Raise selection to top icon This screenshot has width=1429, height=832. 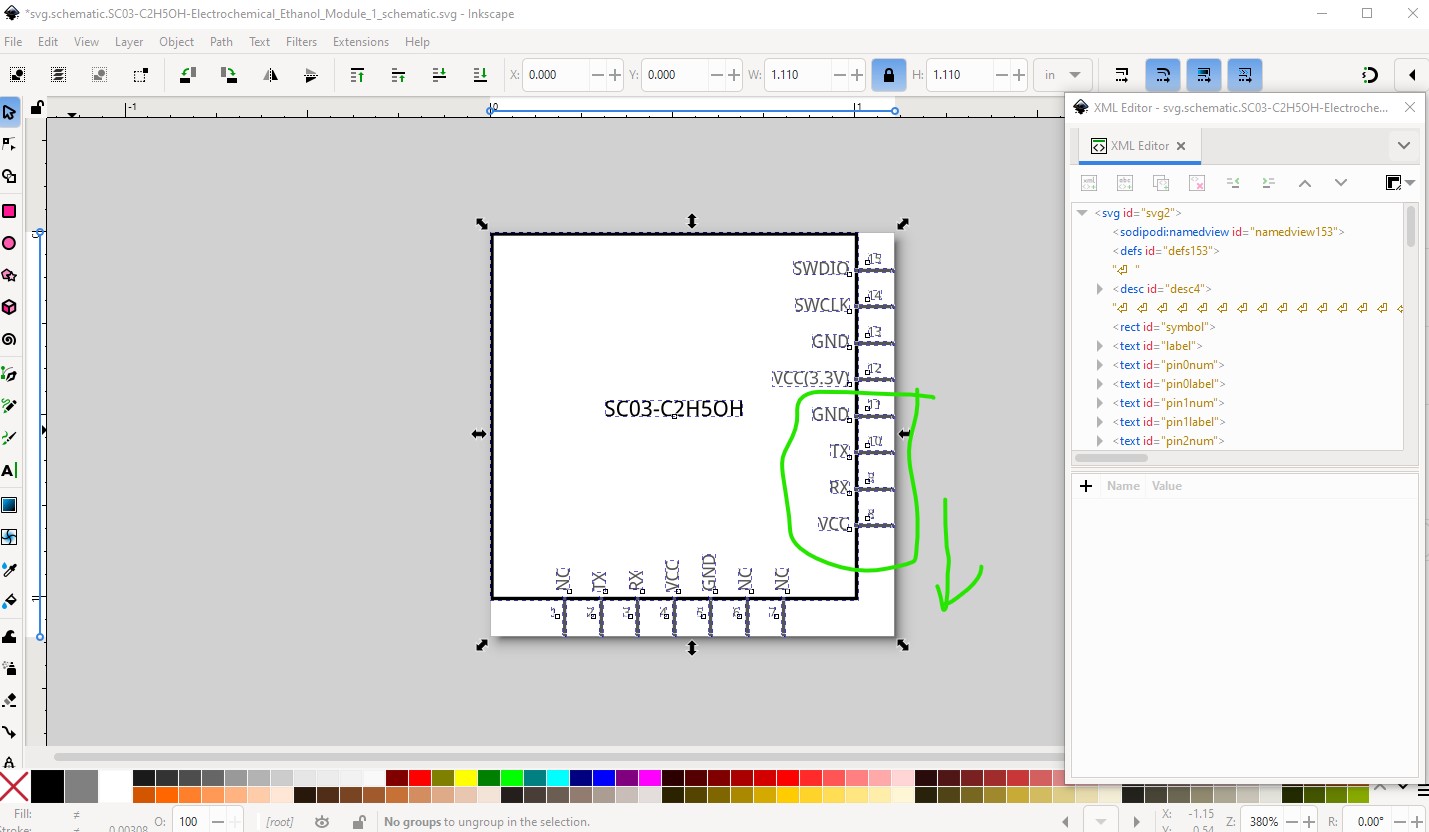coord(357,75)
